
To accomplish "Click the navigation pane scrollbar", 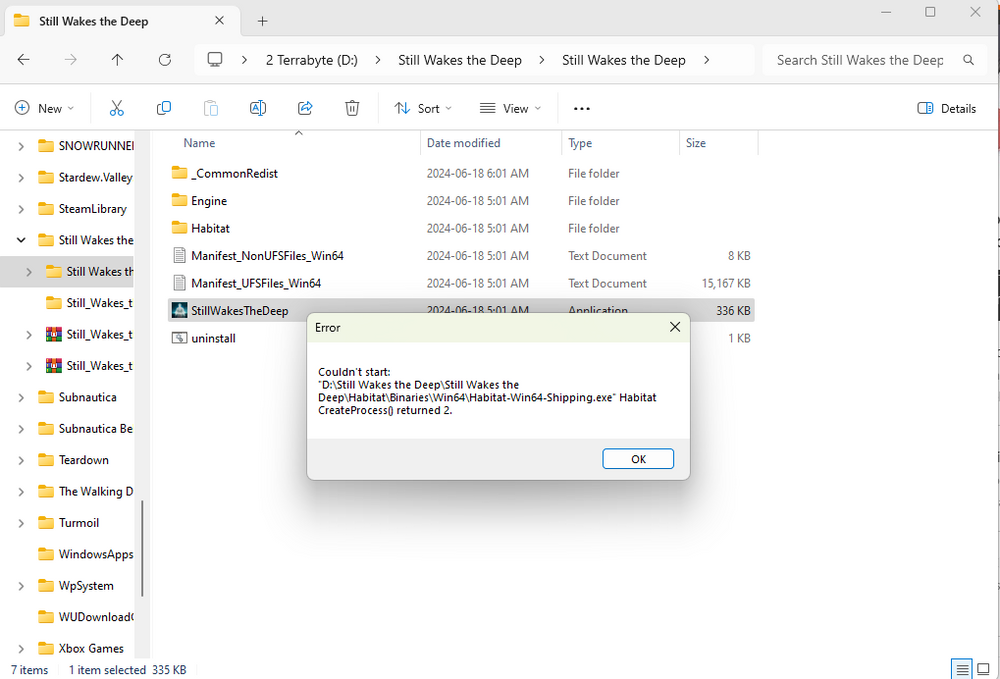I will [x=142, y=548].
